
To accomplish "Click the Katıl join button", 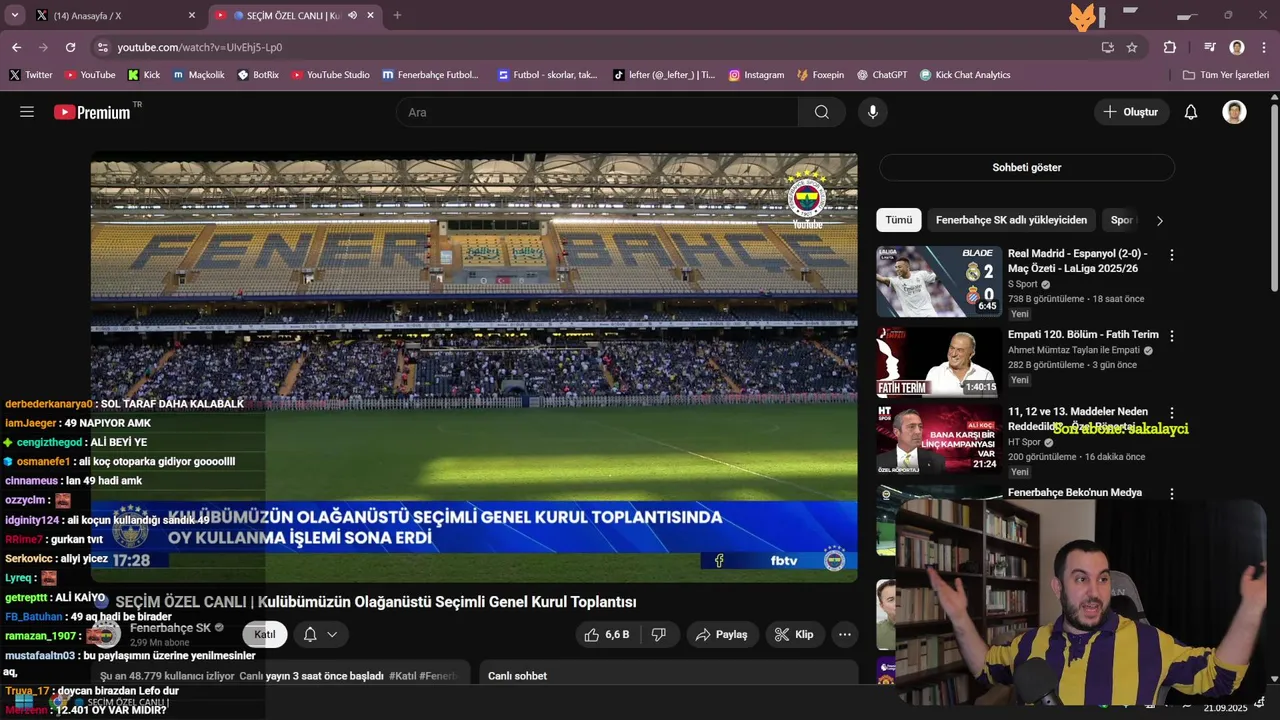I will pyautogui.click(x=265, y=634).
